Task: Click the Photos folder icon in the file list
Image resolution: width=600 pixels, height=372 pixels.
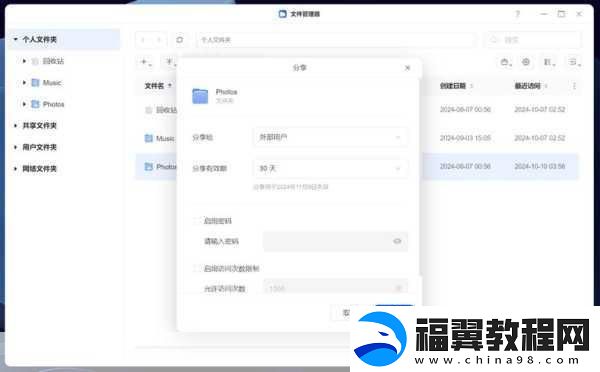Action: tap(148, 166)
